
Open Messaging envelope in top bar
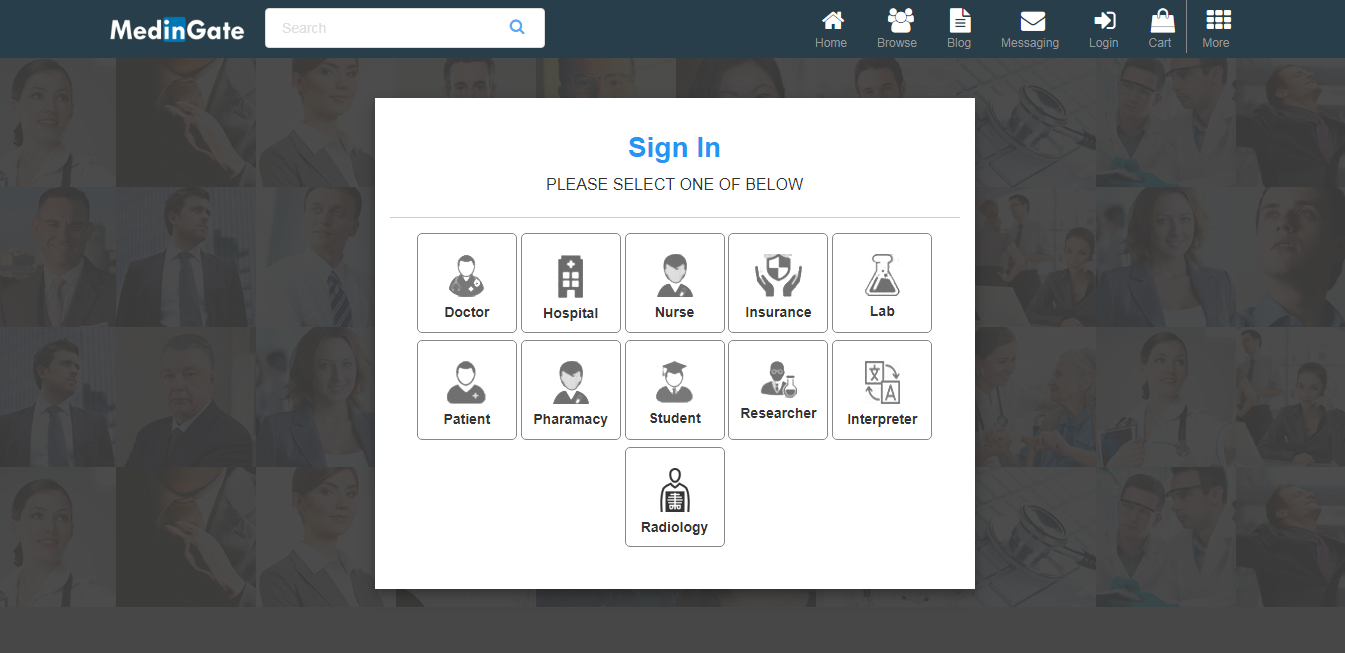(1030, 29)
